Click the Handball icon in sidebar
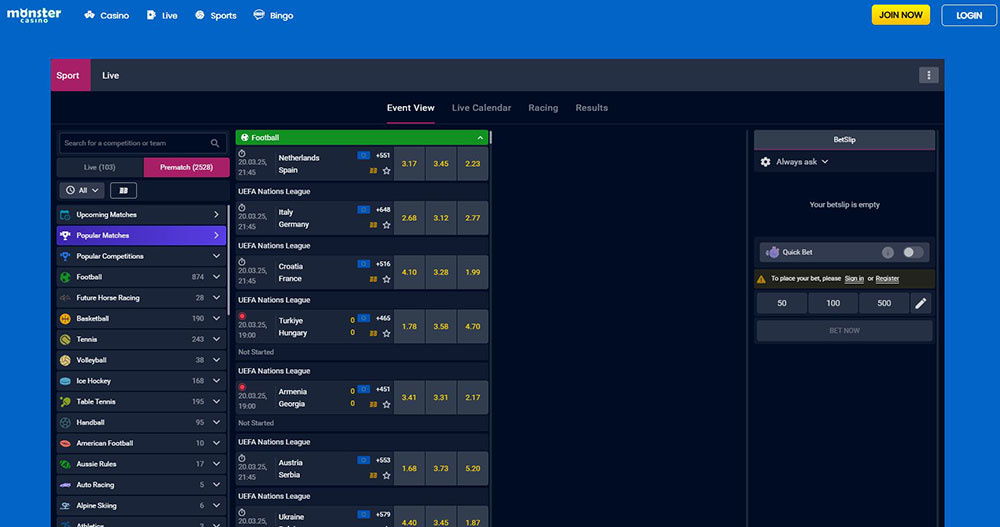Viewport: 1000px width, 527px height. pos(65,422)
